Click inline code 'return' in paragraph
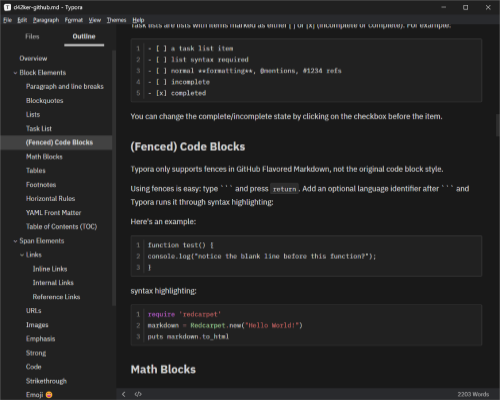500x400 pixels. [x=284, y=189]
